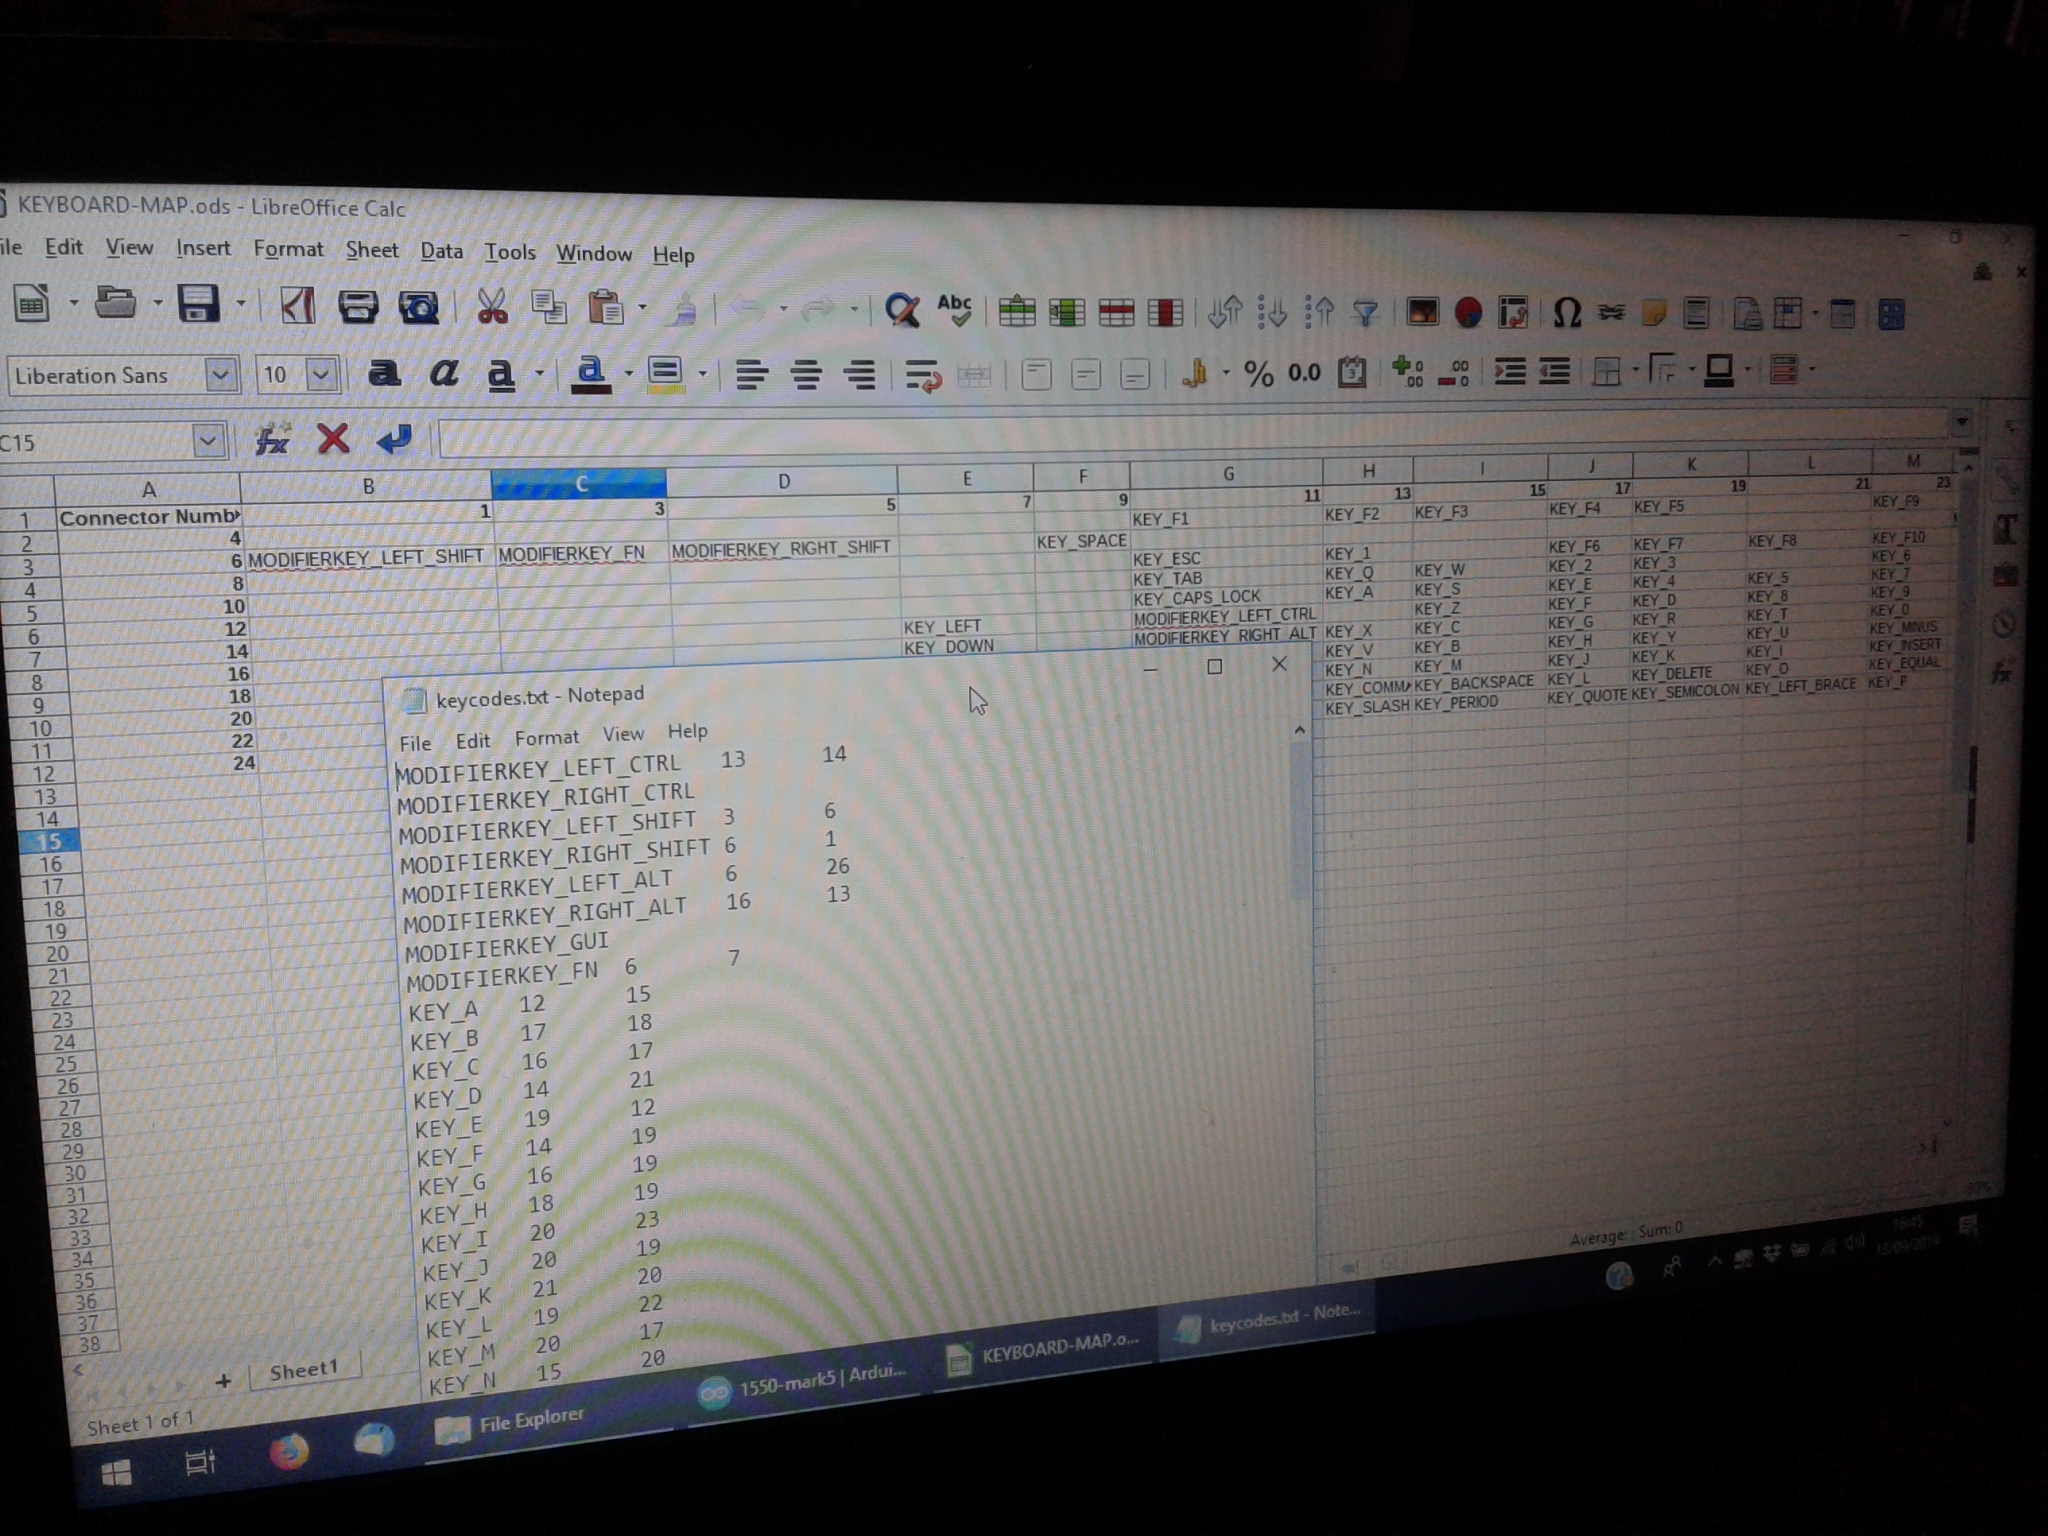Open Find & Replace icon

pyautogui.click(x=902, y=311)
